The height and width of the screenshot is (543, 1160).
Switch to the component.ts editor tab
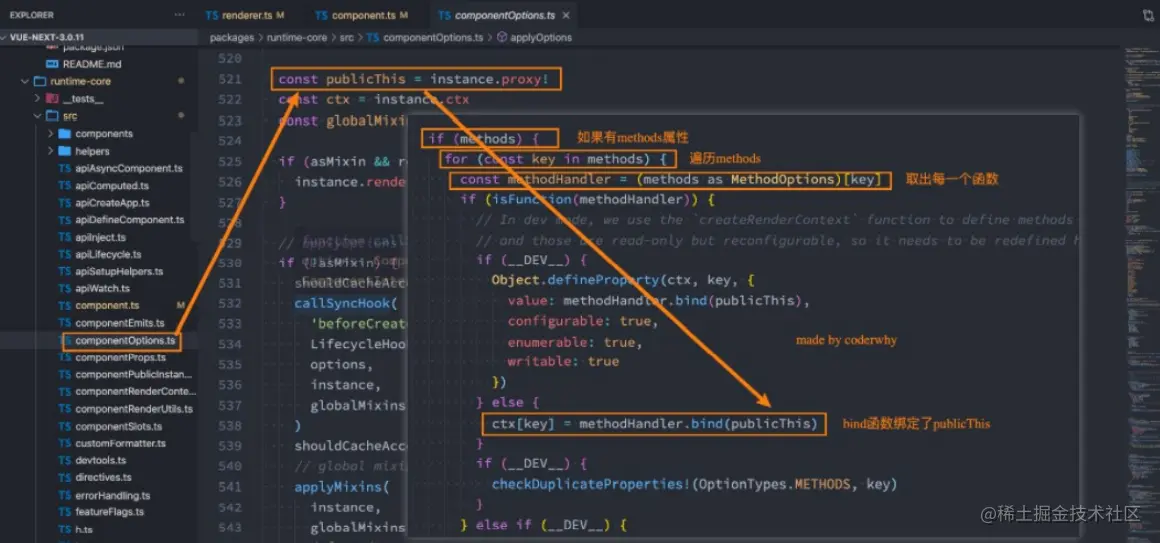click(360, 15)
